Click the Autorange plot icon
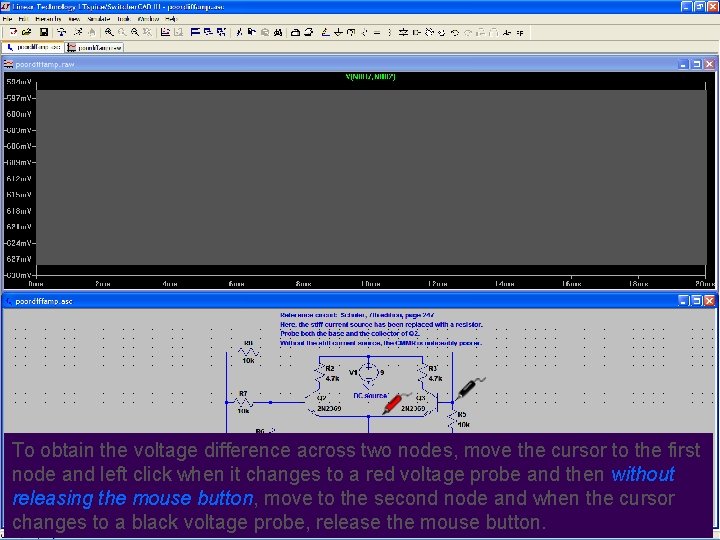720x540 pixels. click(x=165, y=32)
